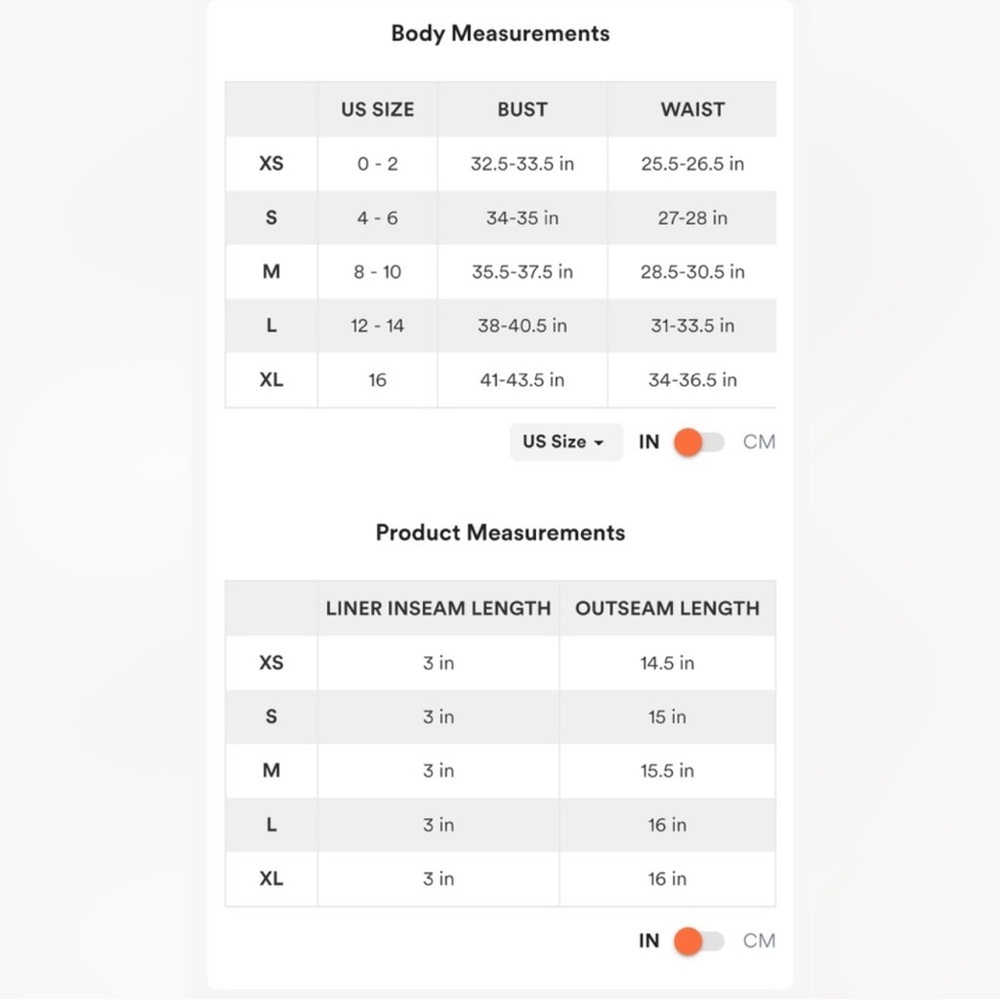Click LINER INSEAM LENGTH column header

pos(438,608)
